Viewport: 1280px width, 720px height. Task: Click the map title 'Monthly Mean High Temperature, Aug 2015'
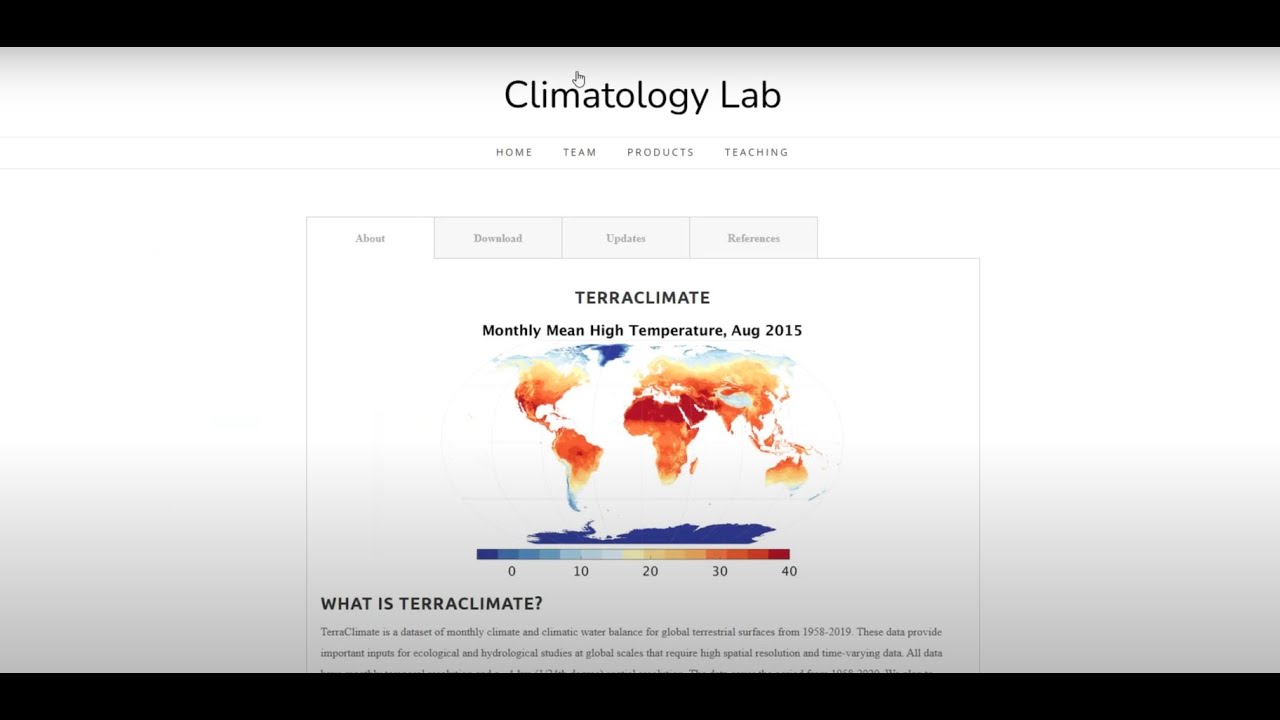642,330
